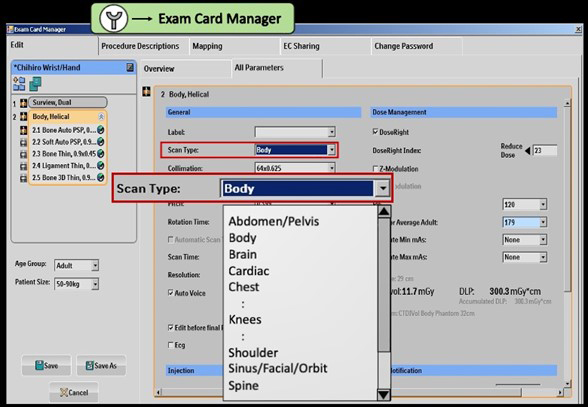Click the printer icon beside 2.3 Bone Thin
588x407 pixels.
pyautogui.click(x=24, y=154)
